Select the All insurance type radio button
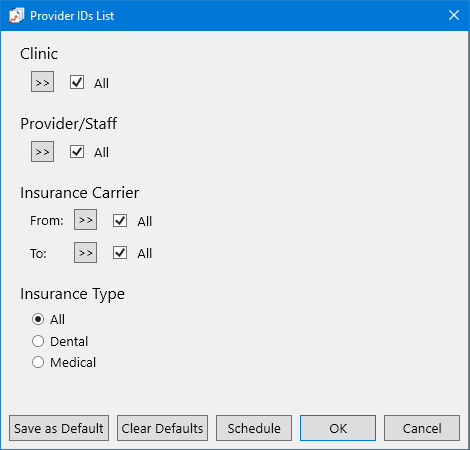470x450 pixels. (38, 319)
